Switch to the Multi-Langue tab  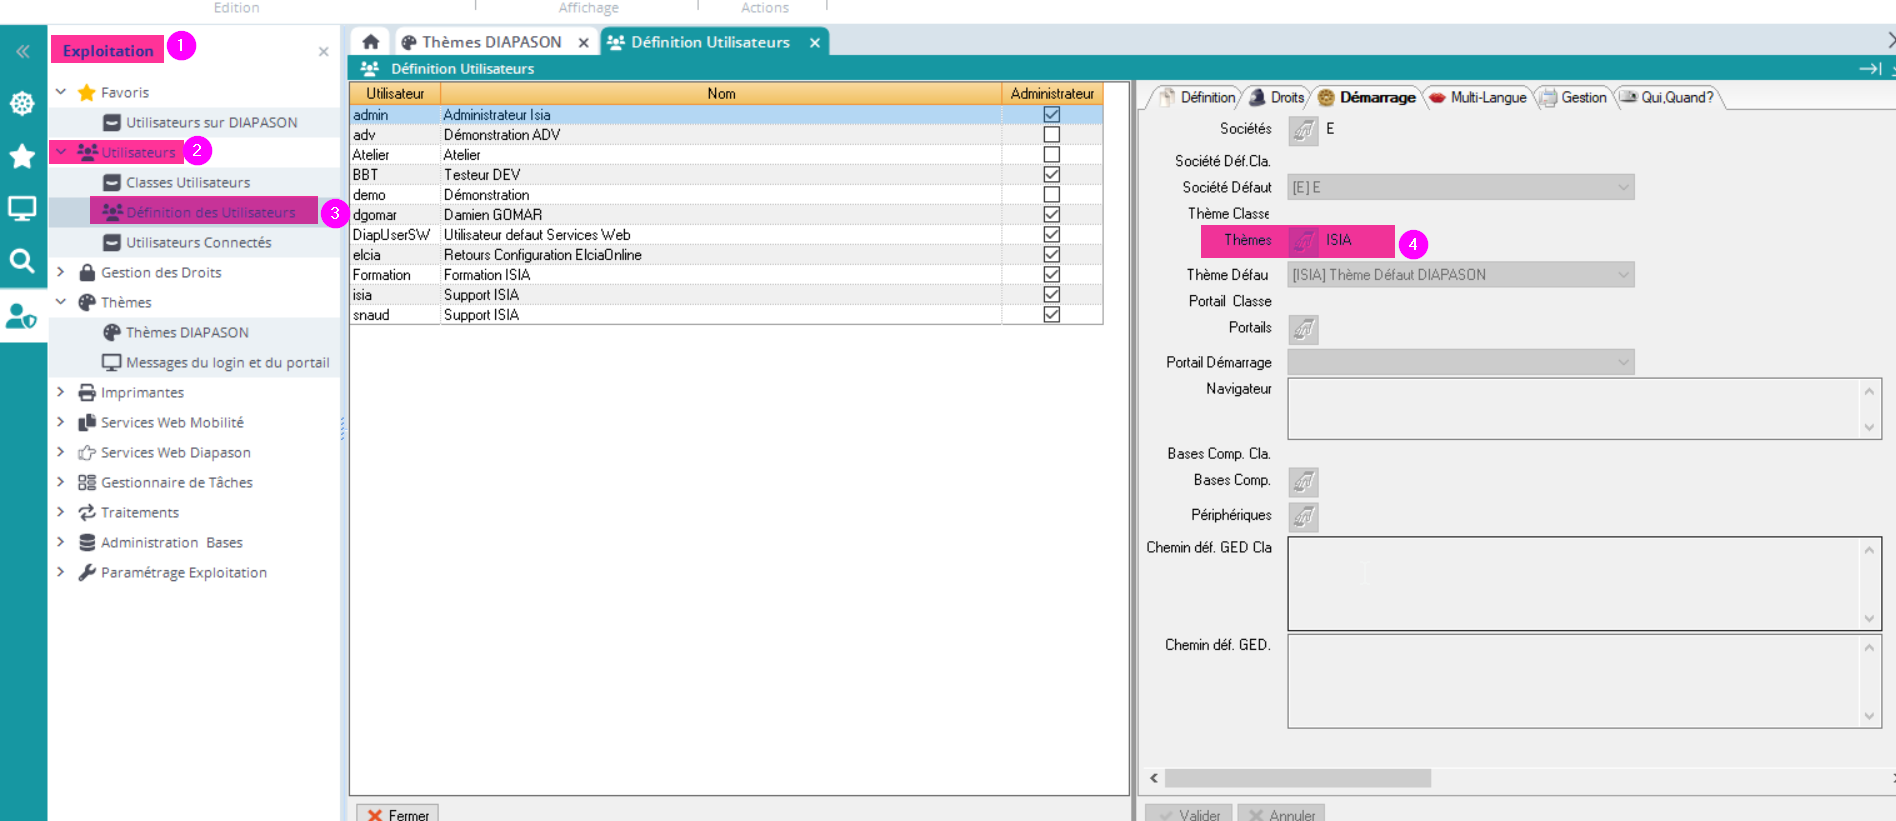coord(1478,97)
